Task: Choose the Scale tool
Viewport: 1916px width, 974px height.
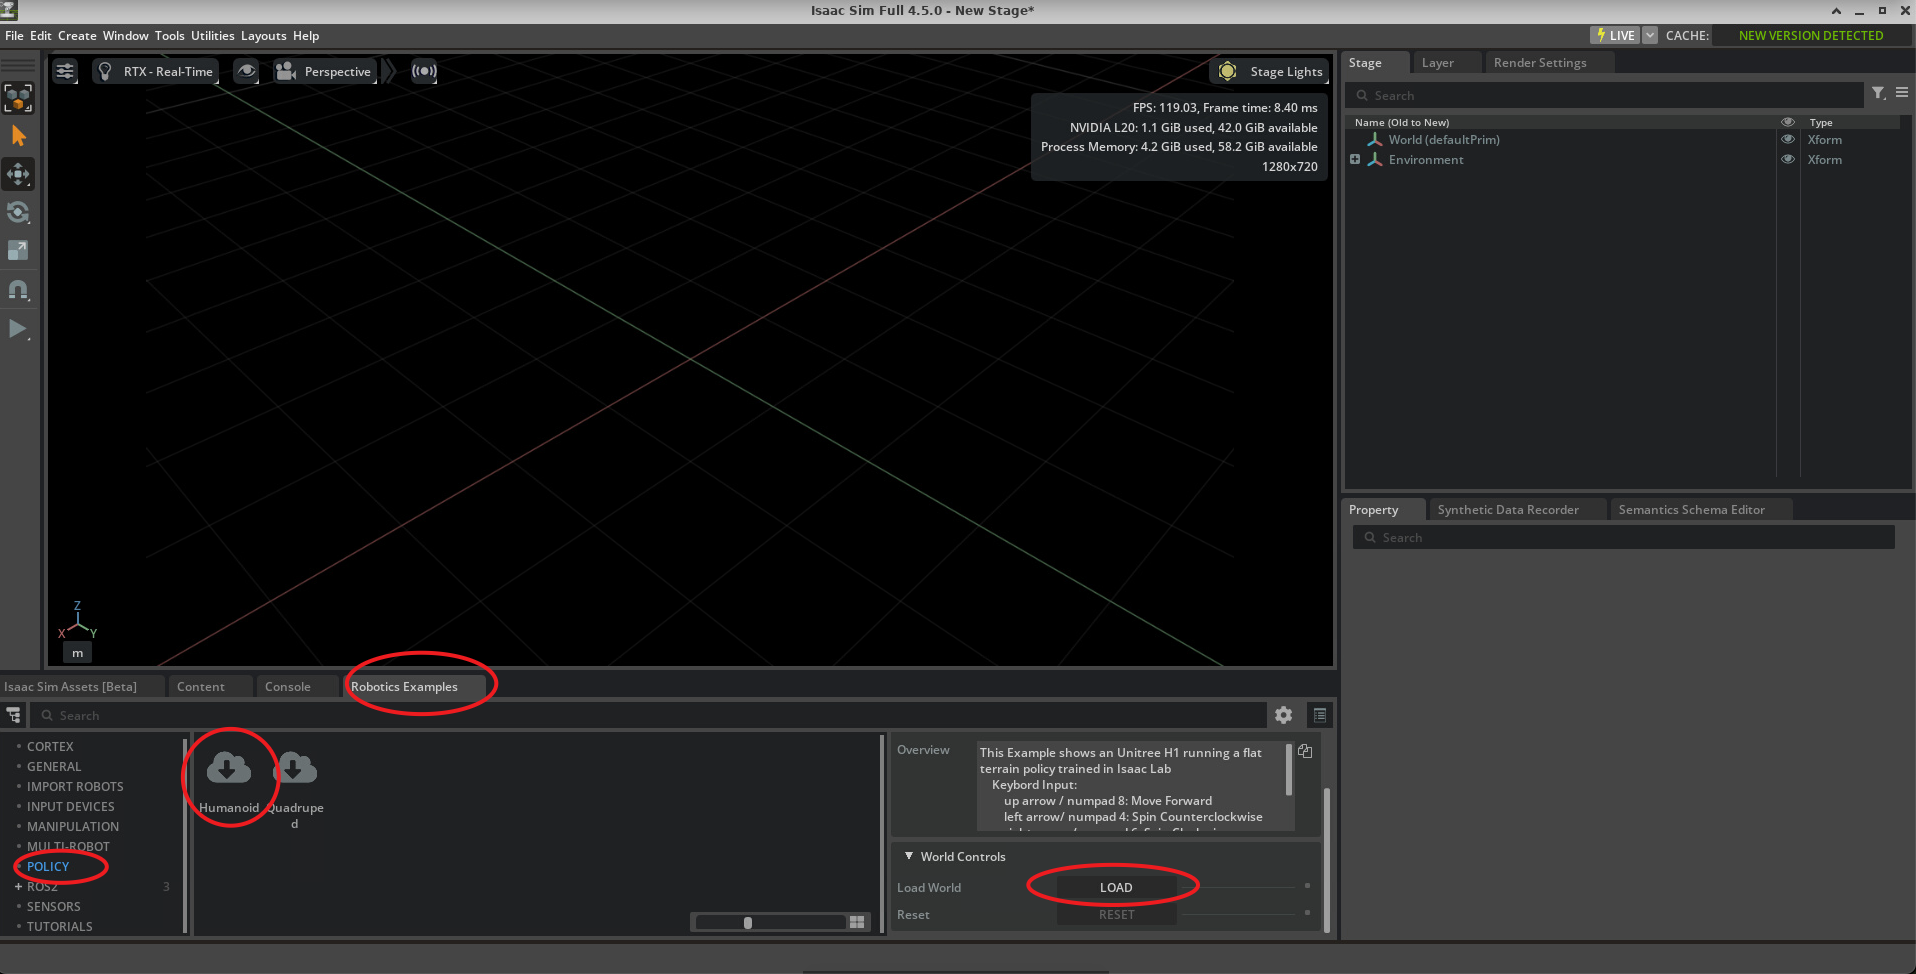Action: pyautogui.click(x=18, y=251)
